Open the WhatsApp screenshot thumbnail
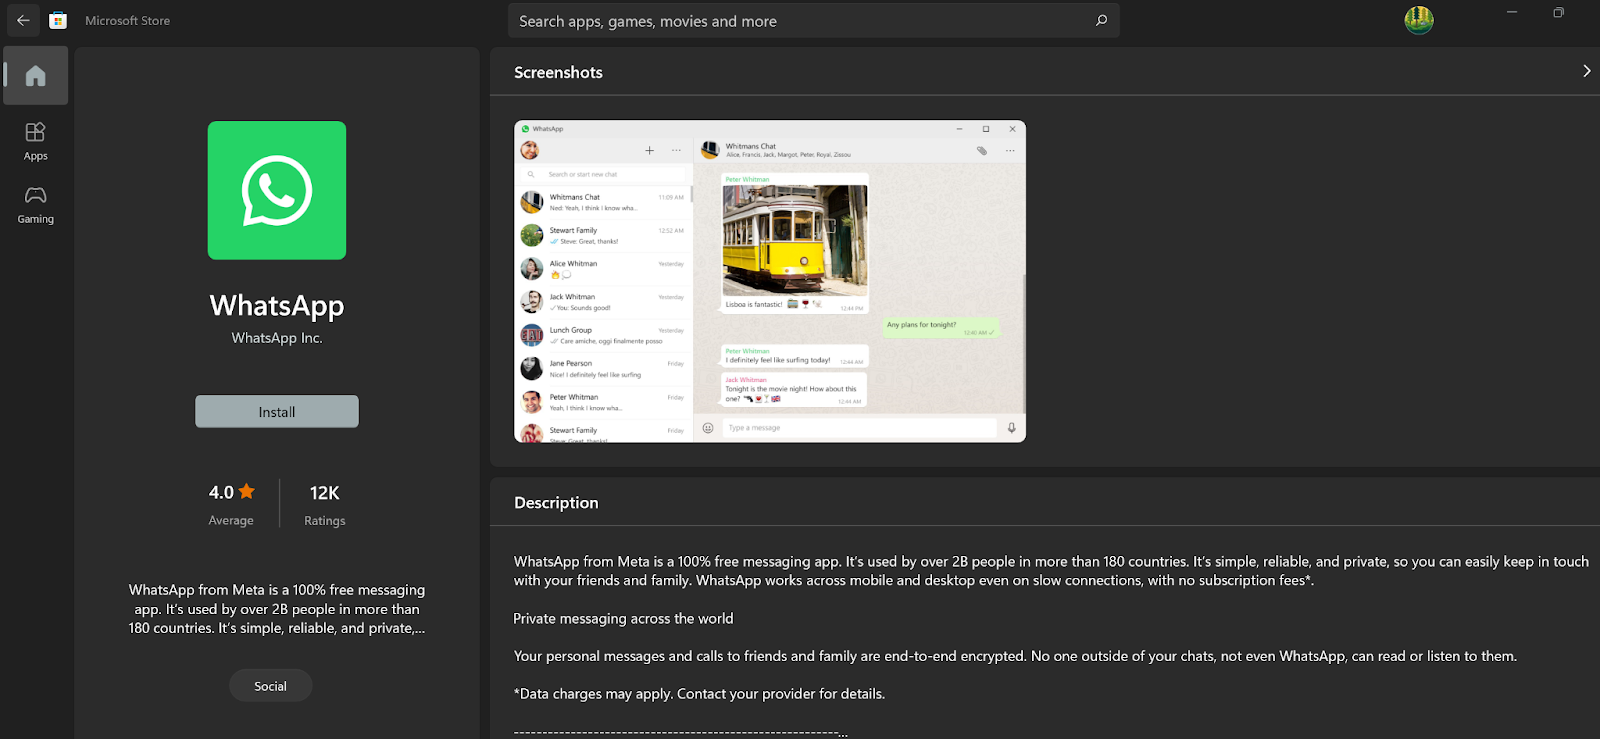 coord(770,281)
